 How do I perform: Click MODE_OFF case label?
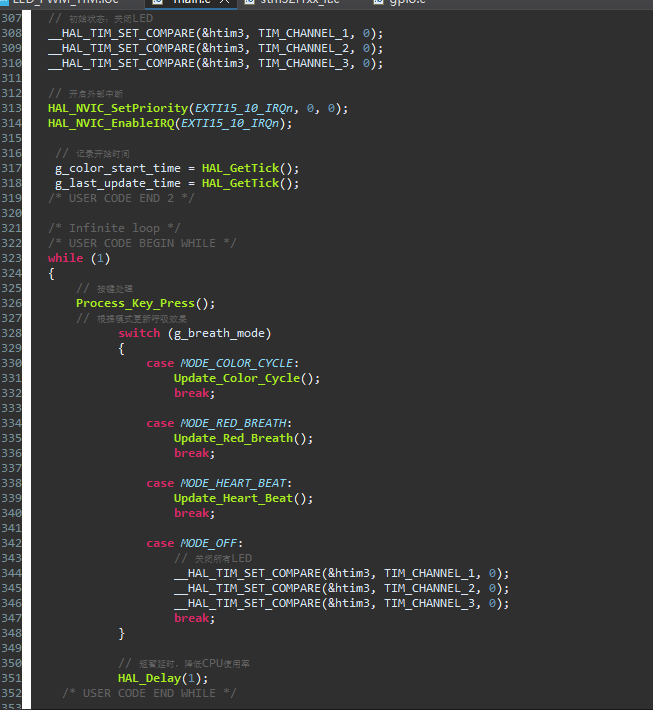pos(209,543)
